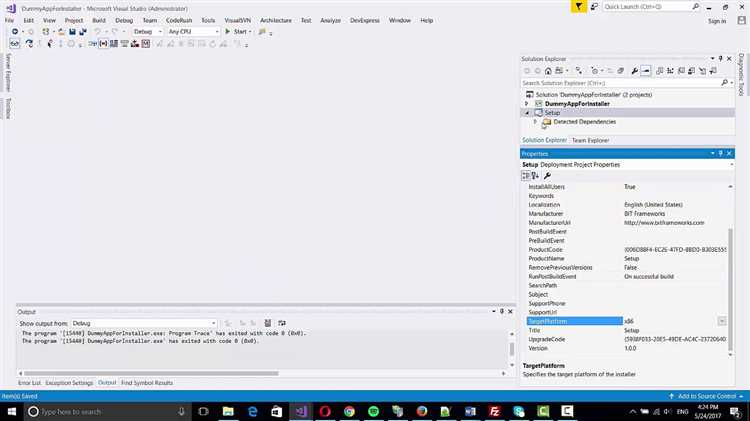
Task: Switch to Find Symbol Results tab
Action: click(147, 383)
